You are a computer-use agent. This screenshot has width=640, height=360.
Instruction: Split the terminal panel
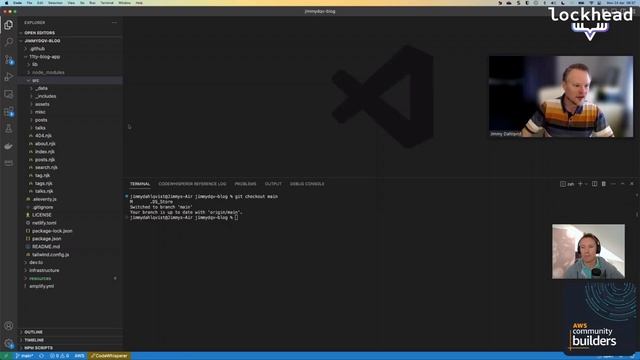click(595, 184)
